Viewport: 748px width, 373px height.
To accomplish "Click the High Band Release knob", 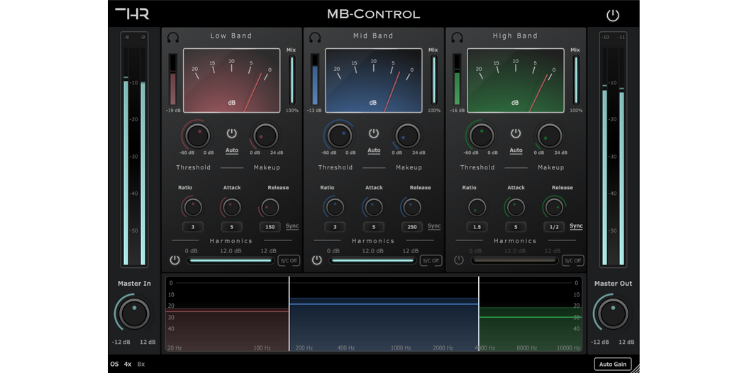I will point(554,207).
